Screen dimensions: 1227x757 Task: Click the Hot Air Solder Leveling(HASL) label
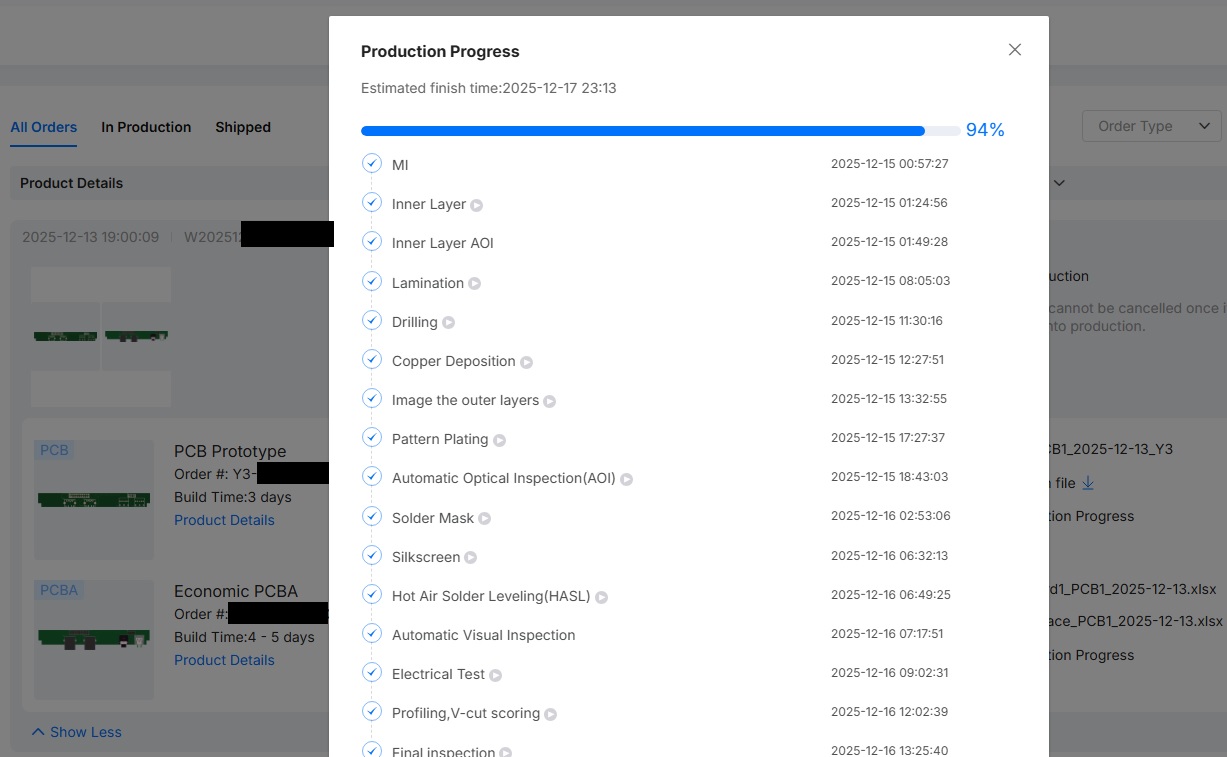pos(491,596)
